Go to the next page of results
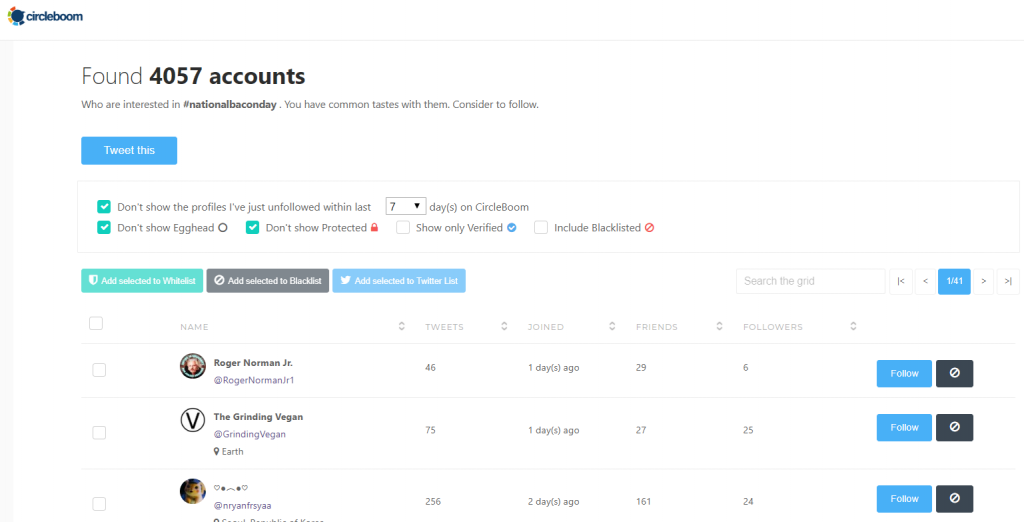This screenshot has height=522, width=1024. (x=984, y=281)
